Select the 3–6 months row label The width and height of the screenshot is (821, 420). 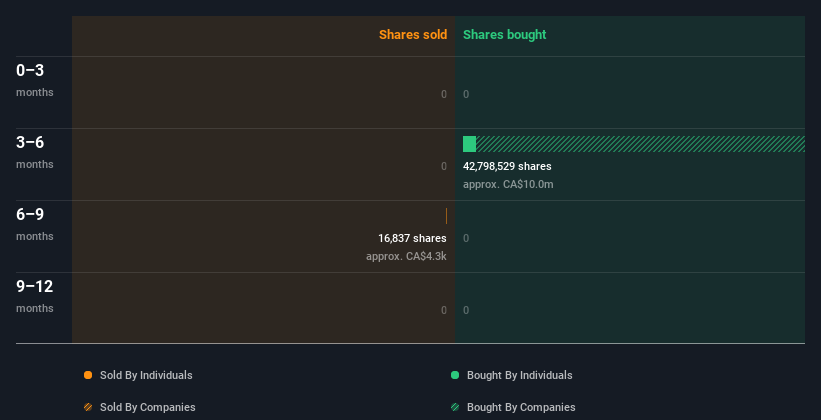[35, 152]
